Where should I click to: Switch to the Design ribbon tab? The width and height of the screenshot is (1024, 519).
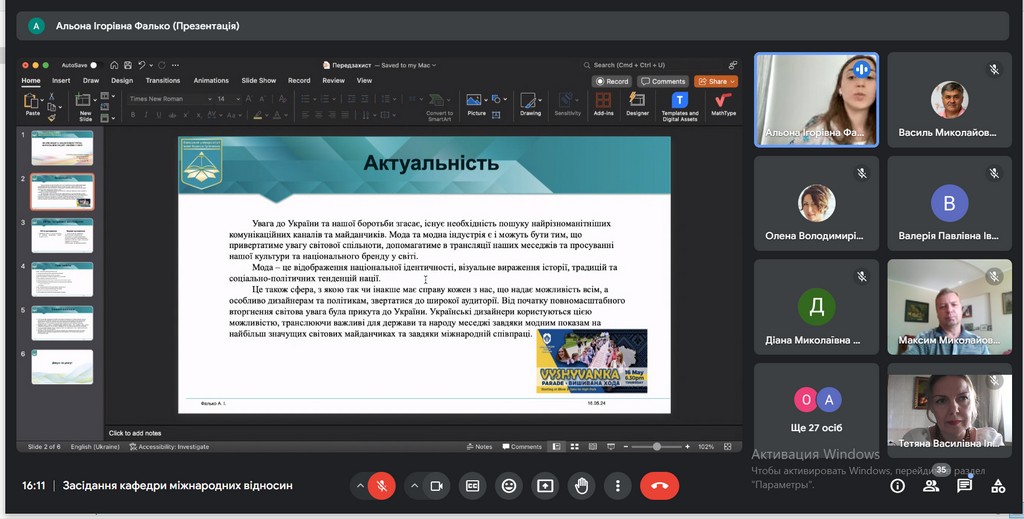tap(122, 81)
